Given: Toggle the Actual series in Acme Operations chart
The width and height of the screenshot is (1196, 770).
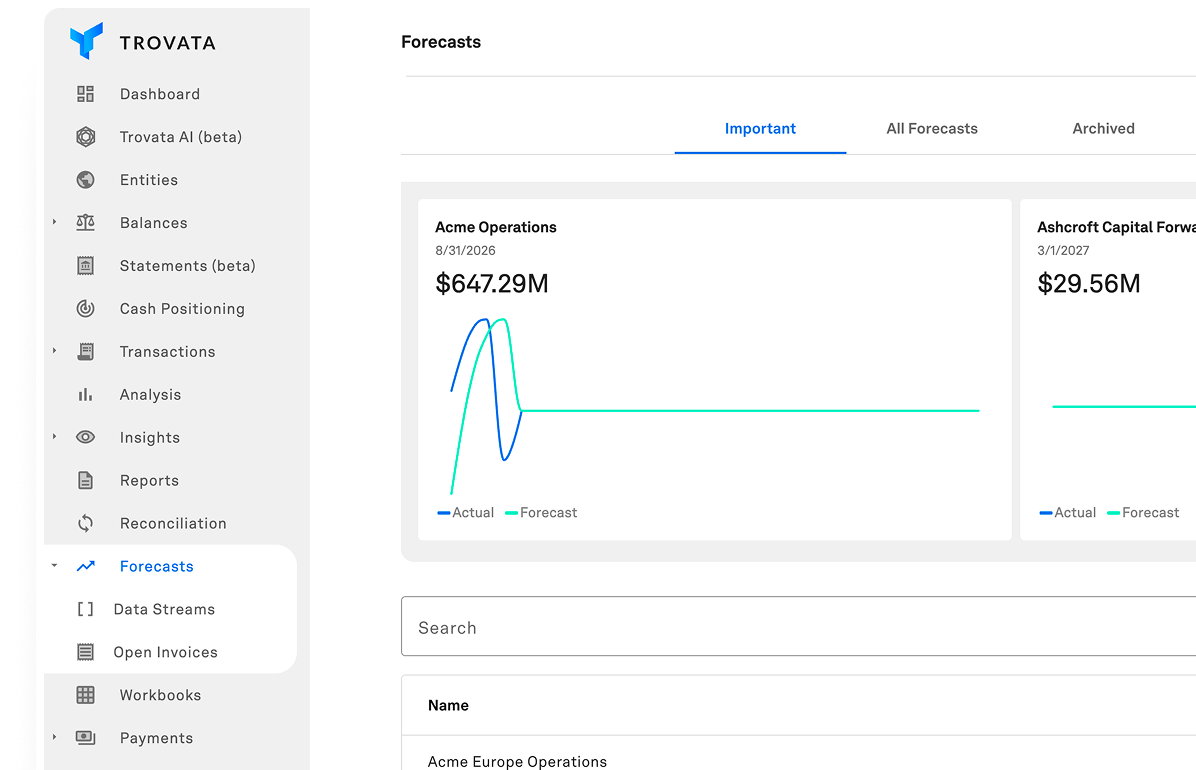Looking at the screenshot, I should (x=465, y=512).
